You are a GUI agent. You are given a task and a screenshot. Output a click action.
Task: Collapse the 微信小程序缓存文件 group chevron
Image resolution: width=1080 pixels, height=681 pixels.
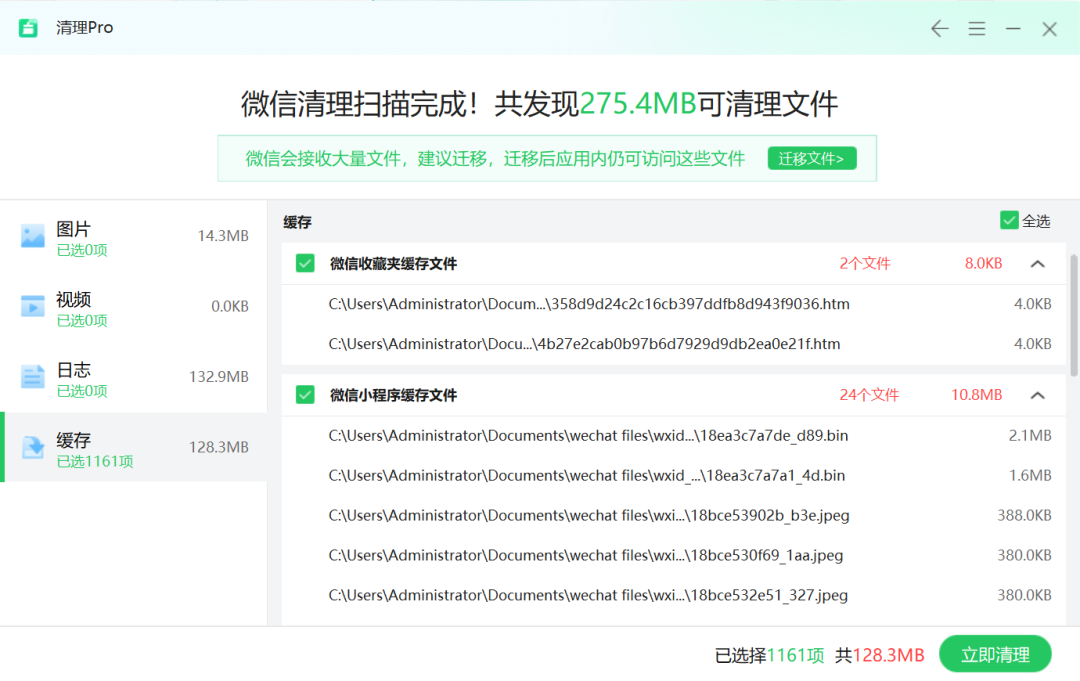(x=1037, y=395)
